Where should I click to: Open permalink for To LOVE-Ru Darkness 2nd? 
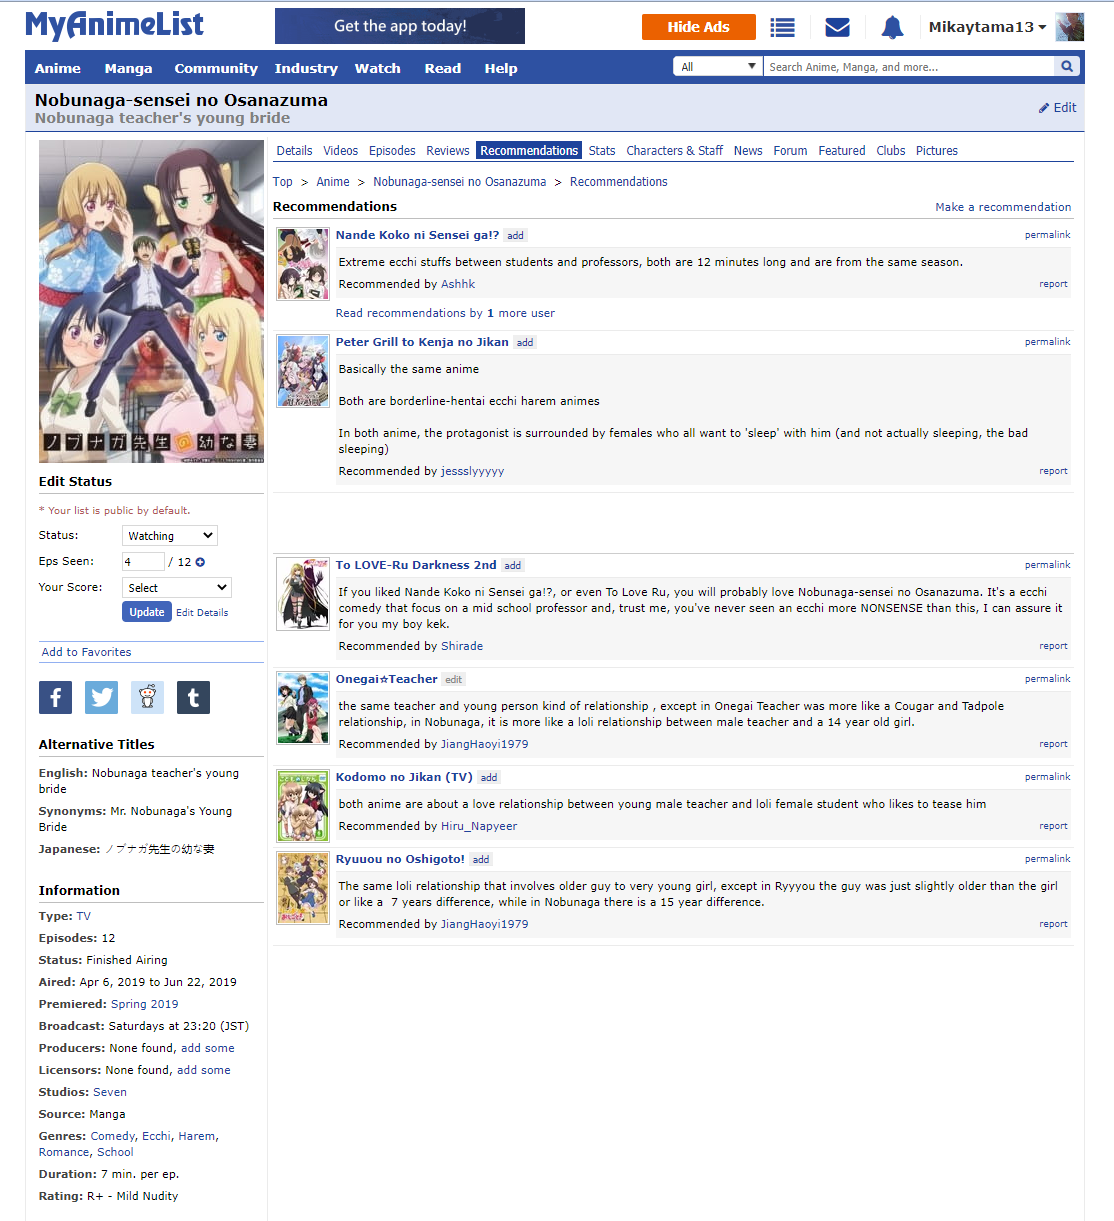(x=1047, y=565)
